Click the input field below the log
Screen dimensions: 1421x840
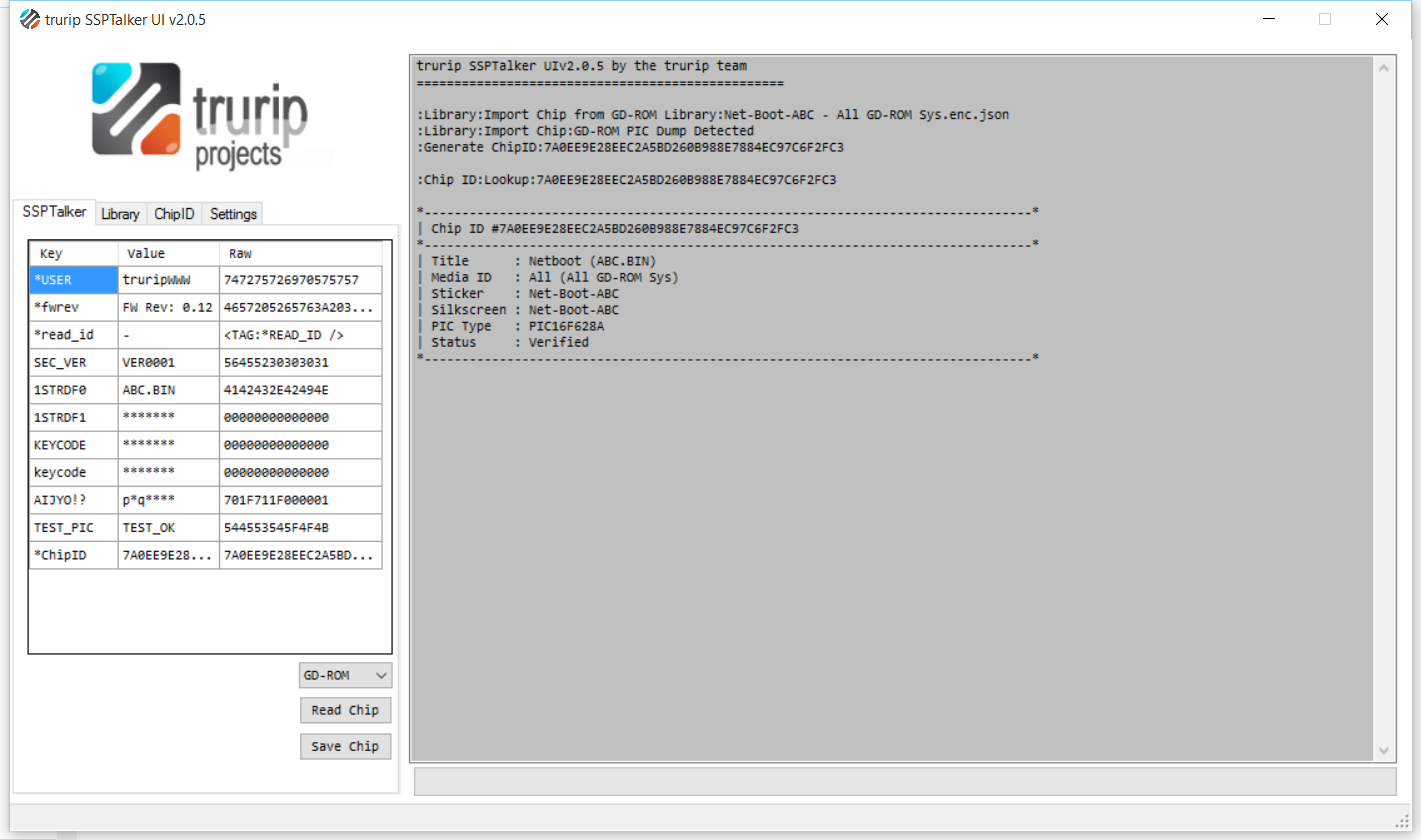pos(905,781)
